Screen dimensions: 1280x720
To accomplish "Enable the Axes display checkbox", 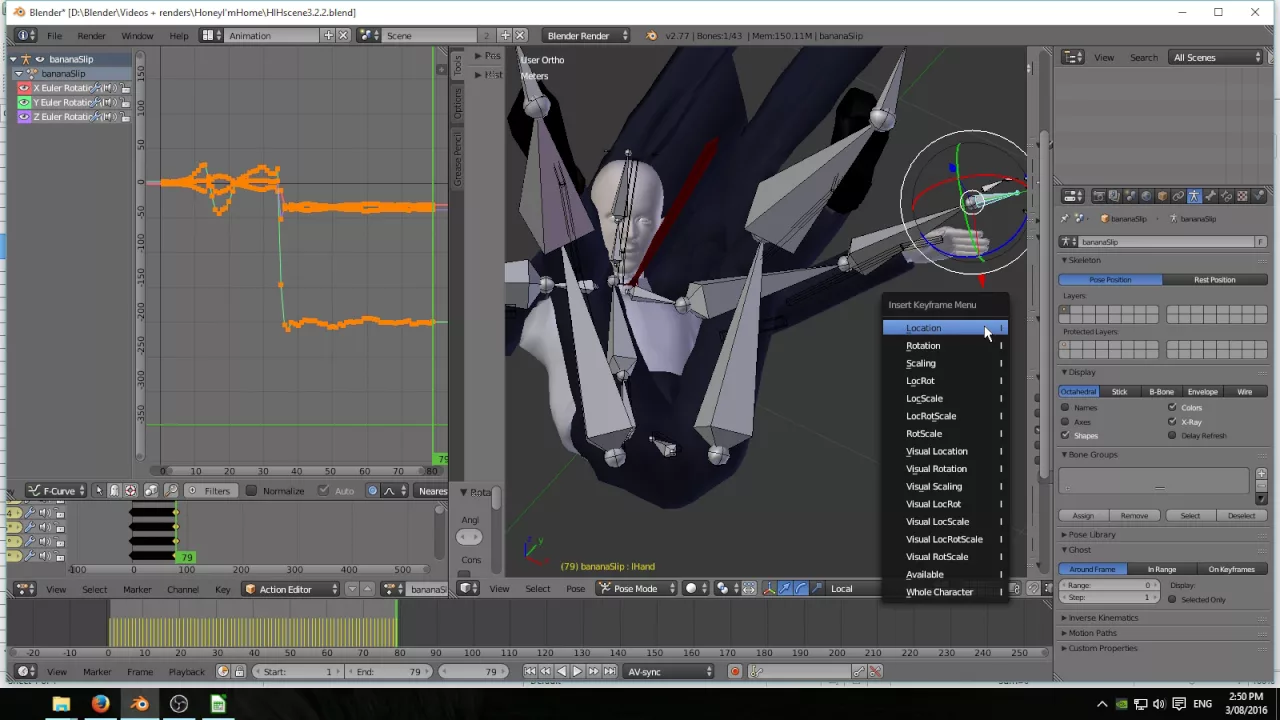I will tap(1065, 422).
